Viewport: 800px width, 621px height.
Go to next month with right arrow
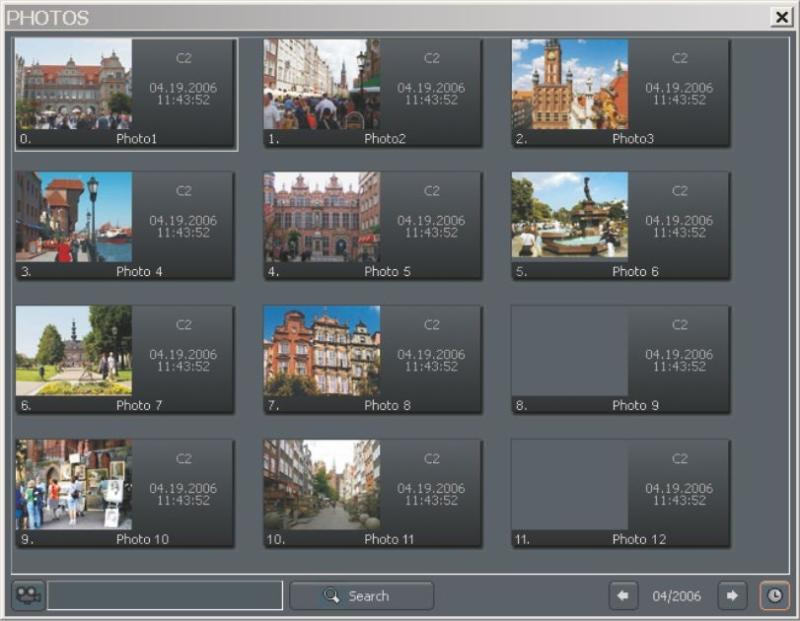(733, 596)
